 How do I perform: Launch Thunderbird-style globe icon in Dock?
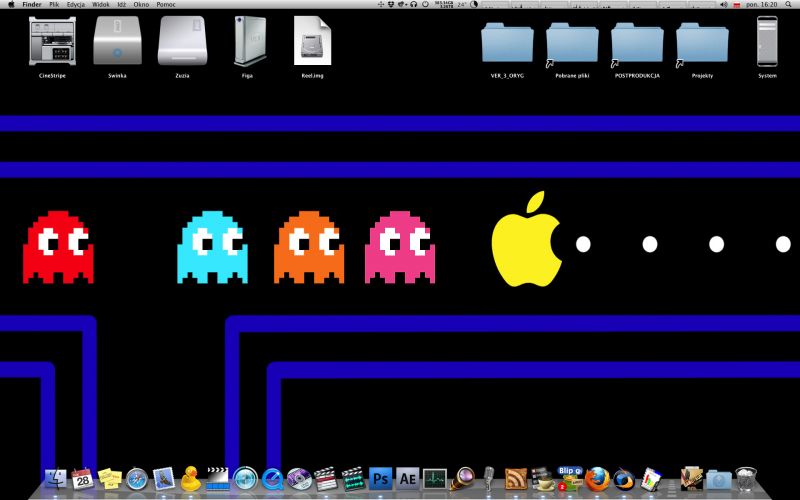click(x=624, y=480)
